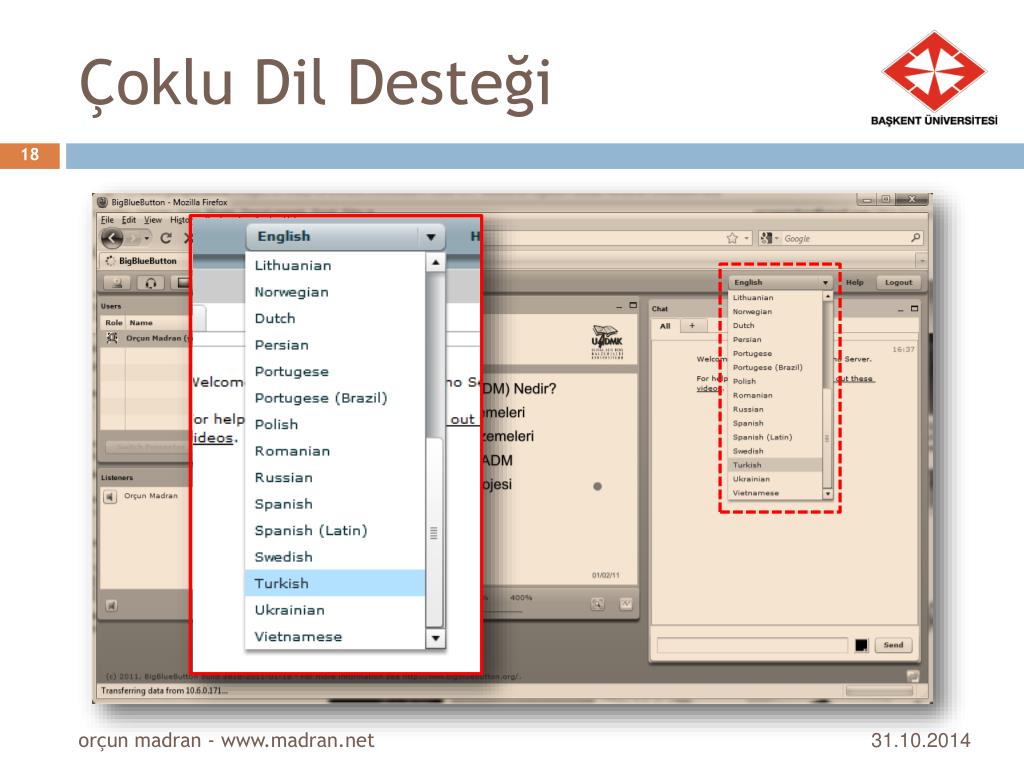Click the 'Transferring data from 10.6.0.171...' status text
The image size is (1024, 768).
[165, 690]
